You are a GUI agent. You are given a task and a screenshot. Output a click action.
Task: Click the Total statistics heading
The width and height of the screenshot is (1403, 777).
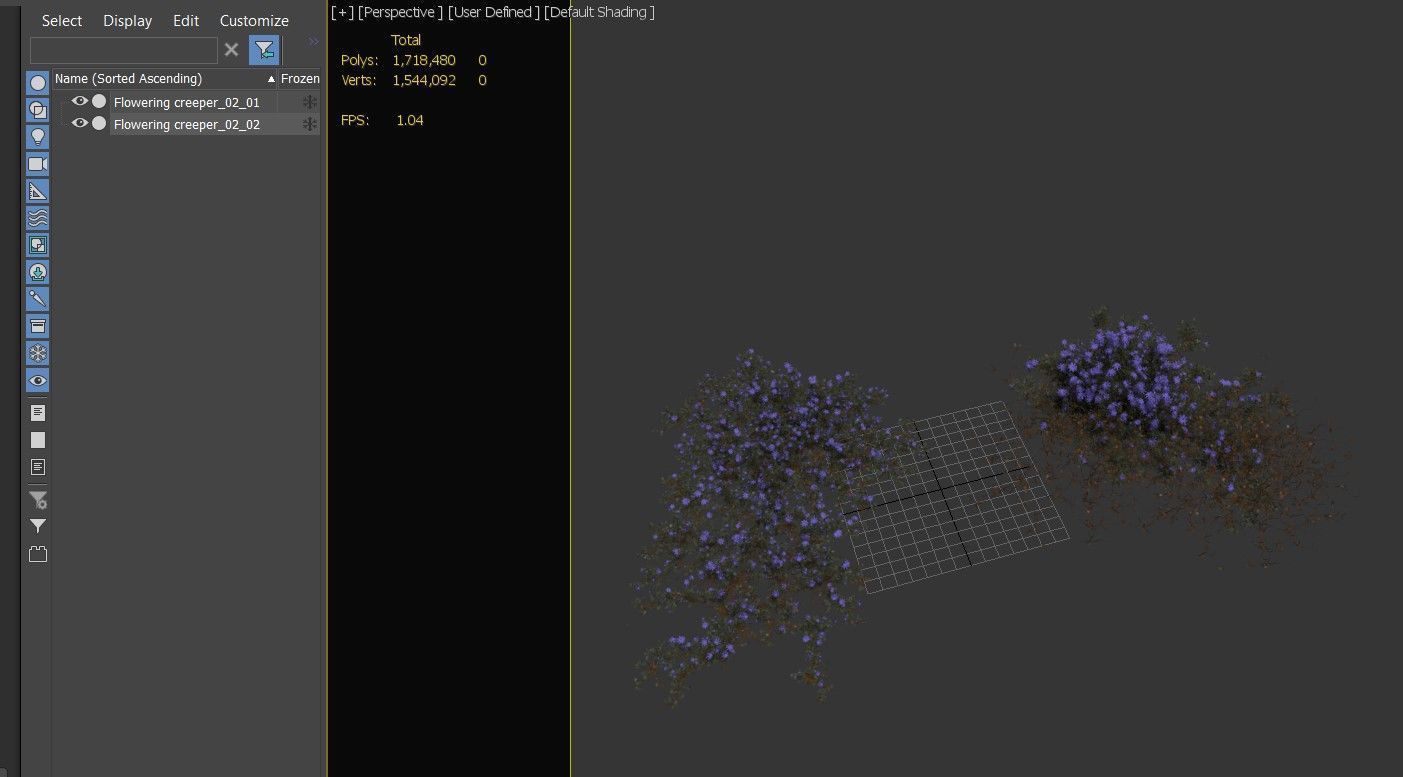pyautogui.click(x=406, y=40)
